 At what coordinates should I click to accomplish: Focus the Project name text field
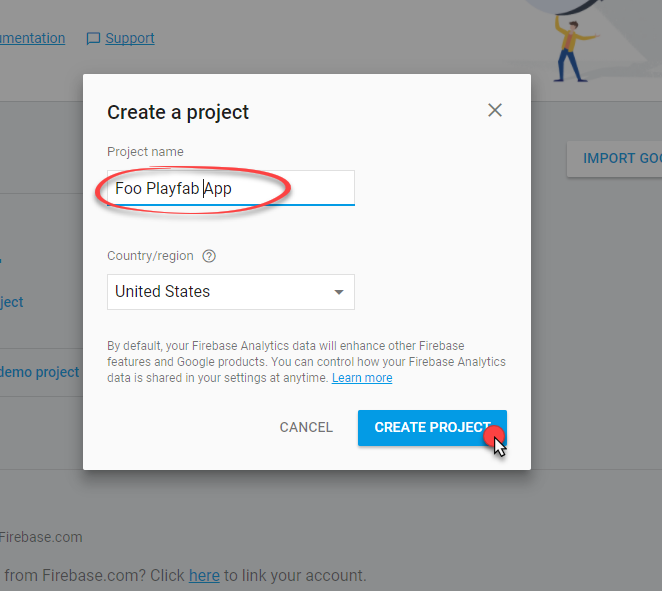231,188
